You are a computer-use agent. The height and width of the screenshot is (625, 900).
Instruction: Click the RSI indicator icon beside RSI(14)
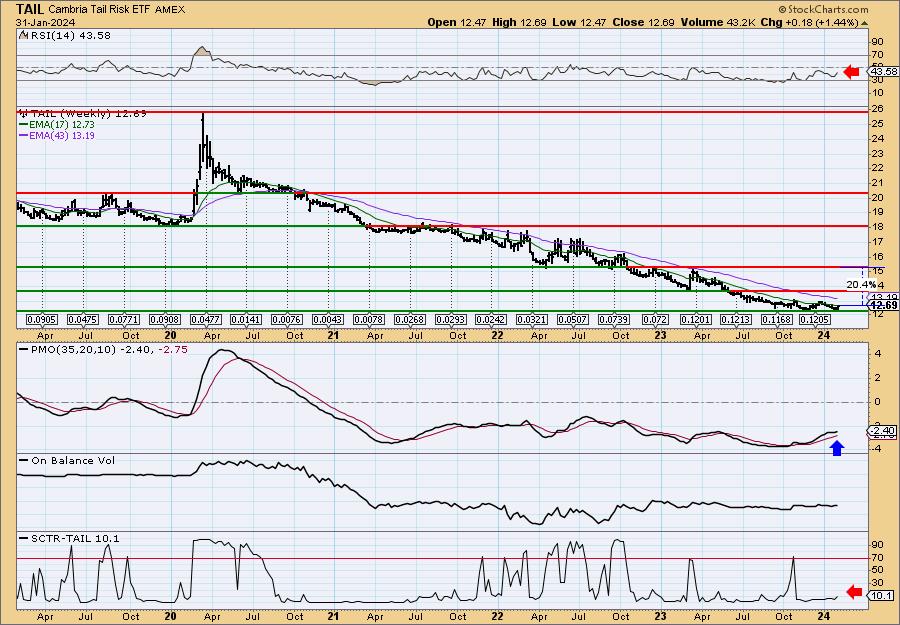(23, 35)
